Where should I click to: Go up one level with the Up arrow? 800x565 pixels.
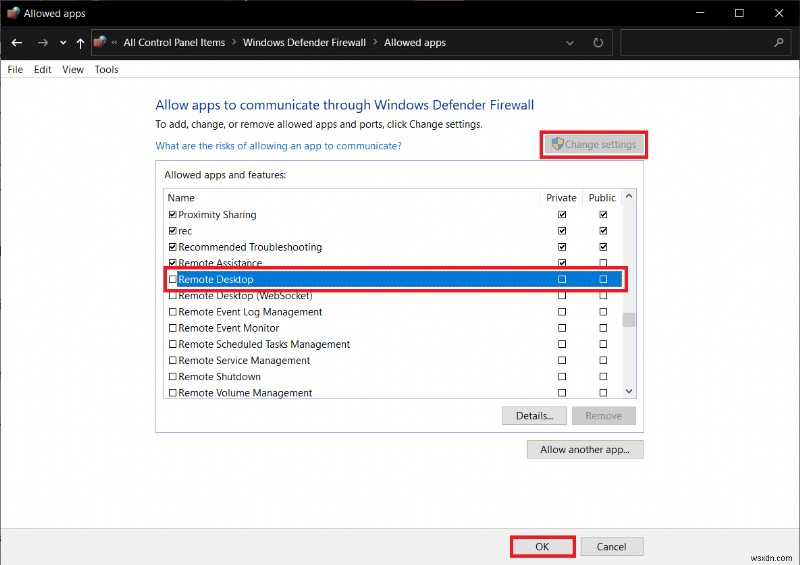pyautogui.click(x=80, y=43)
